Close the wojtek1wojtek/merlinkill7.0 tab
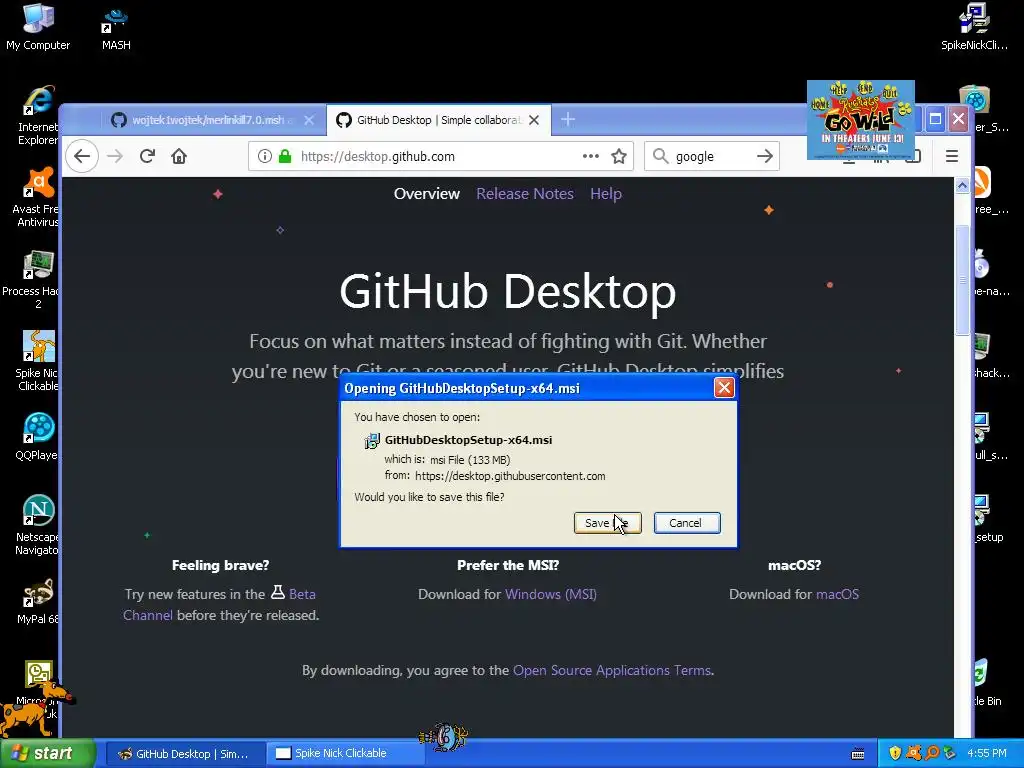The image size is (1024, 768). coord(309,120)
